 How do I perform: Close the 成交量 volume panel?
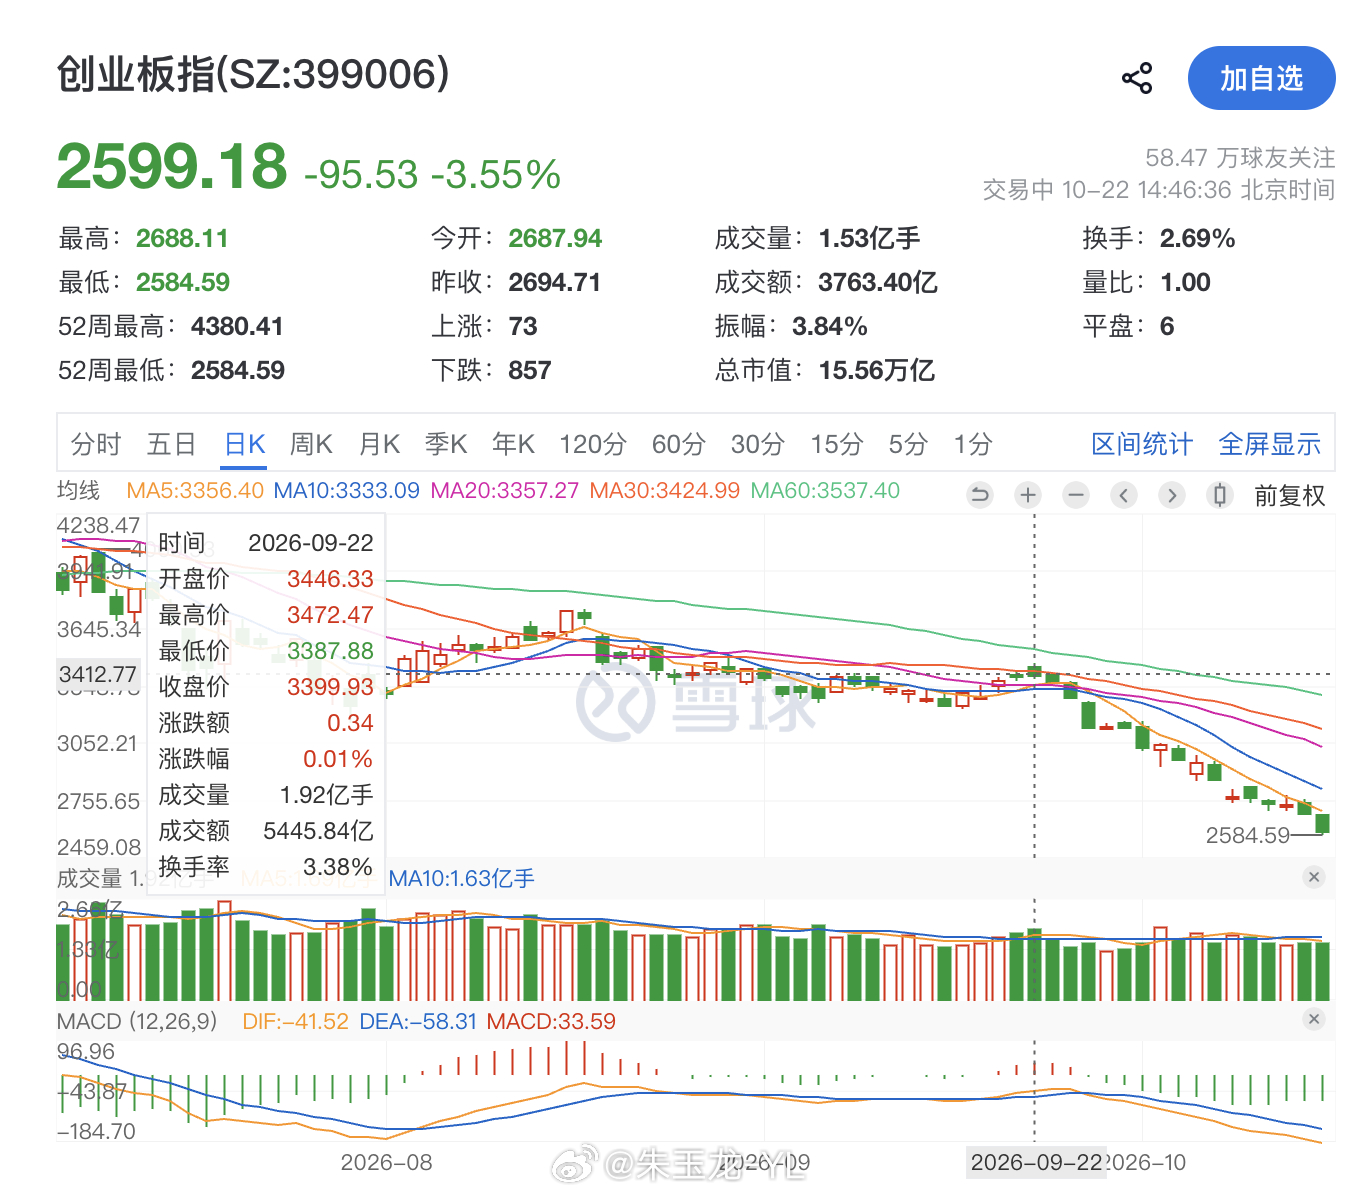coord(1314,877)
